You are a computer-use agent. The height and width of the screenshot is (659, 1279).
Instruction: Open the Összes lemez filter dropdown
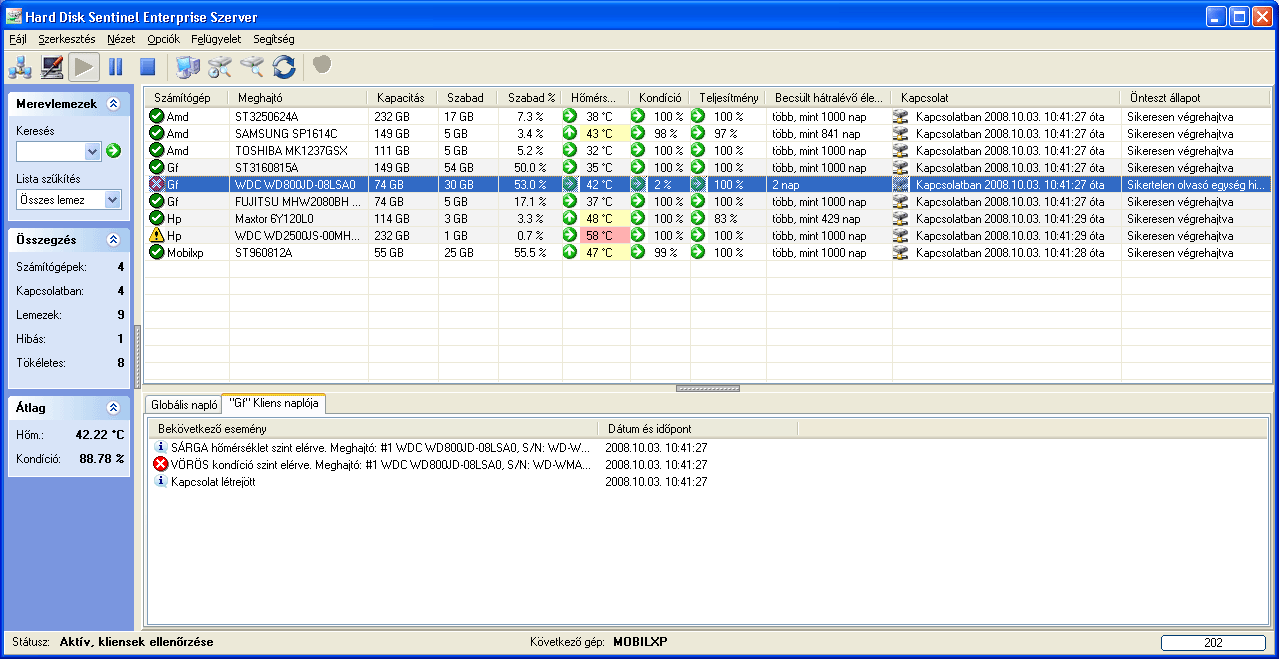point(112,199)
